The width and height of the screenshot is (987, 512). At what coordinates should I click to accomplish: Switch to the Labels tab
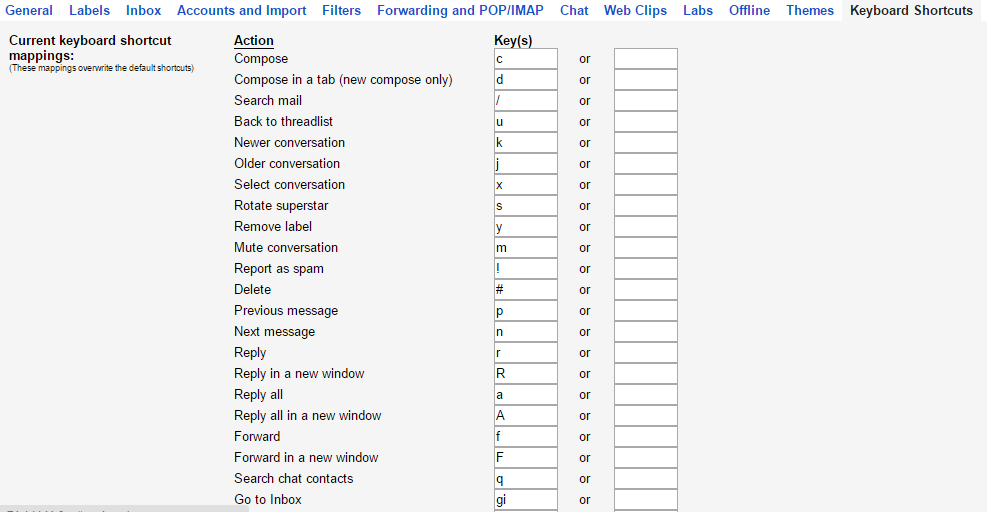(90, 11)
